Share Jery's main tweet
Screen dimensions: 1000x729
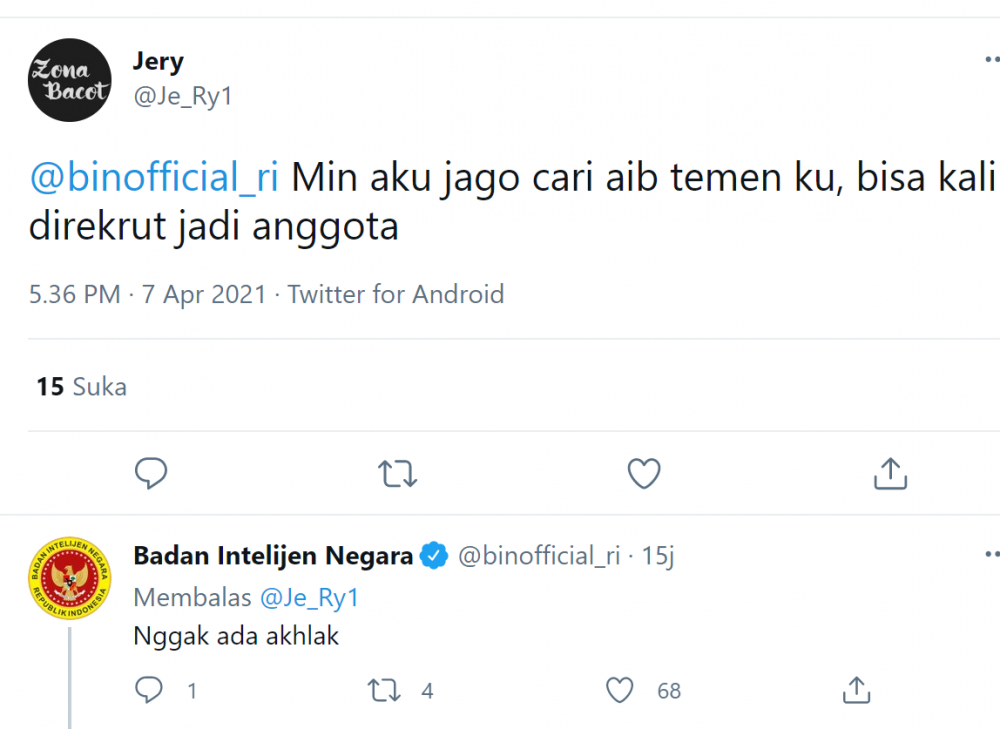click(890, 473)
